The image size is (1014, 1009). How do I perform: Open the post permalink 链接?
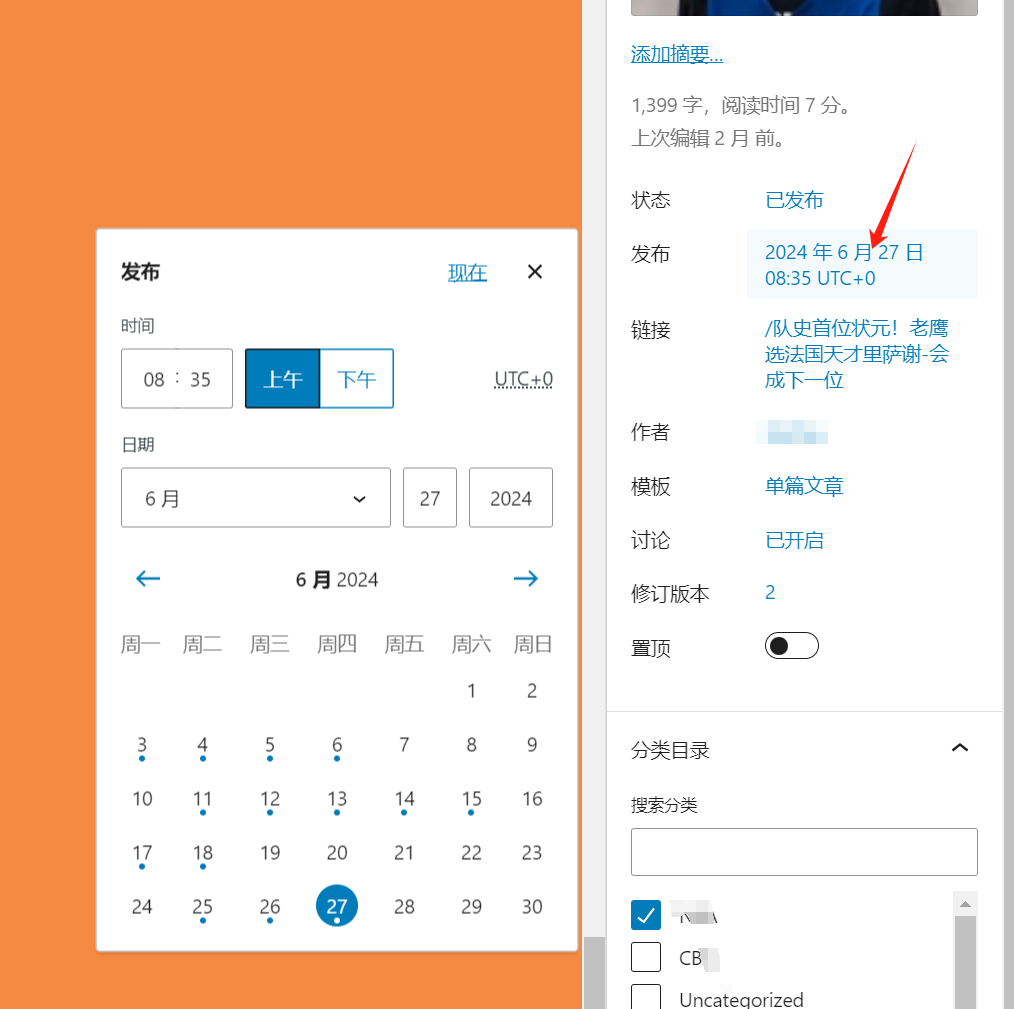857,354
